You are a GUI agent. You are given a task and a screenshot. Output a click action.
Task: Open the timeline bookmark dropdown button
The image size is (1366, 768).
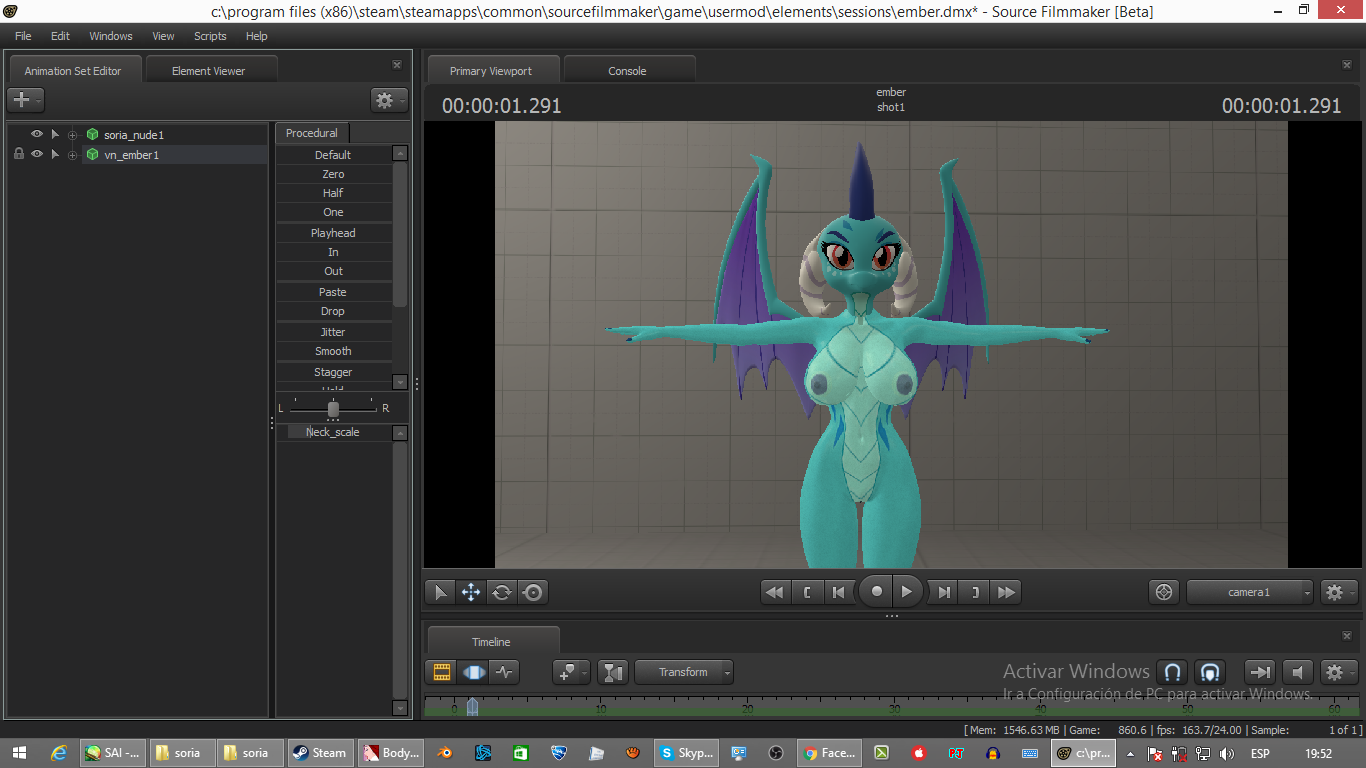[571, 672]
